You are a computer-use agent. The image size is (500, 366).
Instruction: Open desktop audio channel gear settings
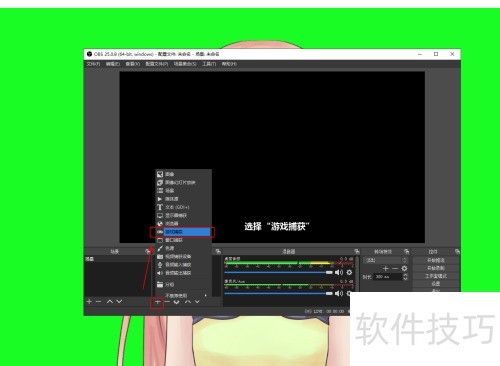(x=349, y=272)
